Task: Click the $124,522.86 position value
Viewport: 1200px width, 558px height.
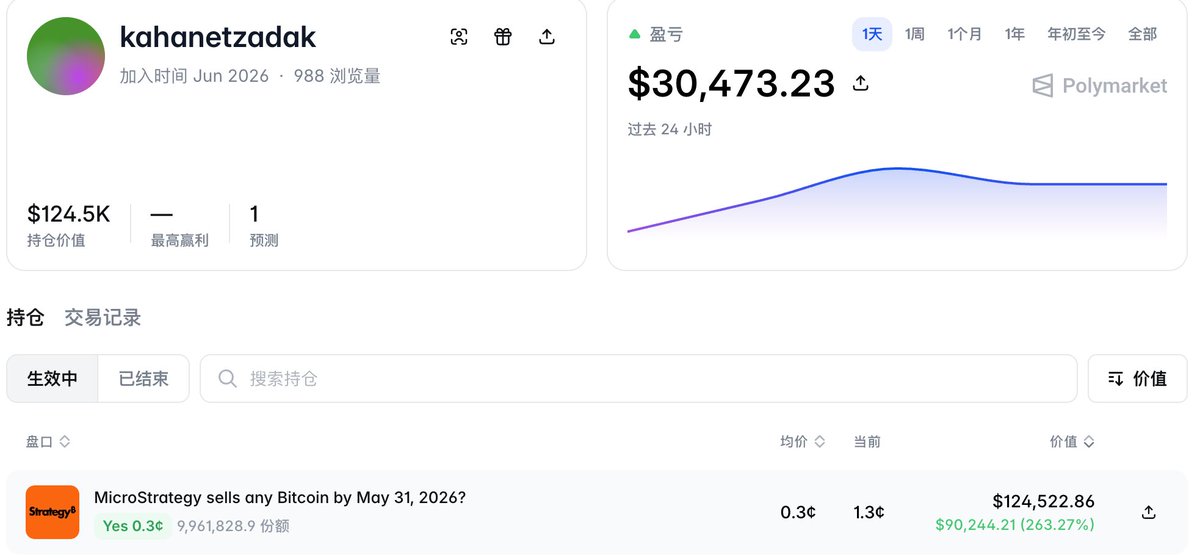Action: pyautogui.click(x=1043, y=501)
